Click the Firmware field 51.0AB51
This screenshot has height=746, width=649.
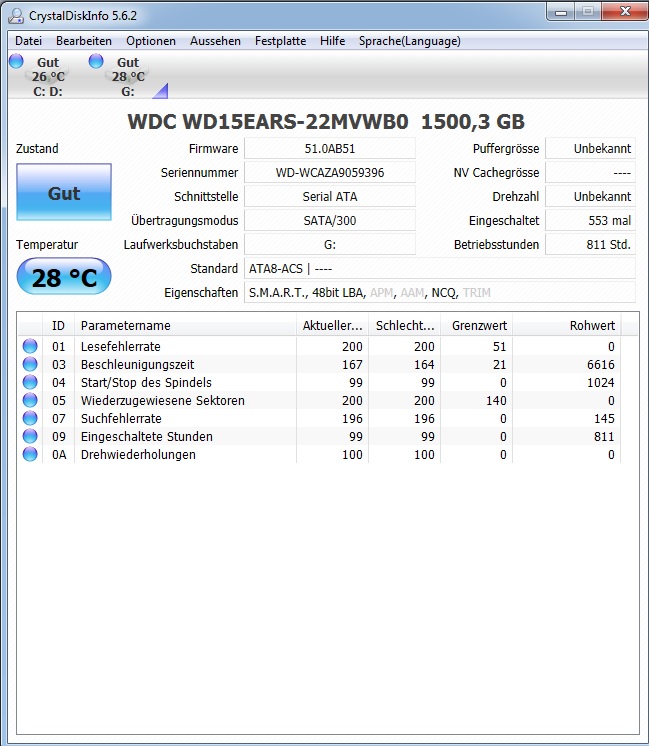click(330, 148)
